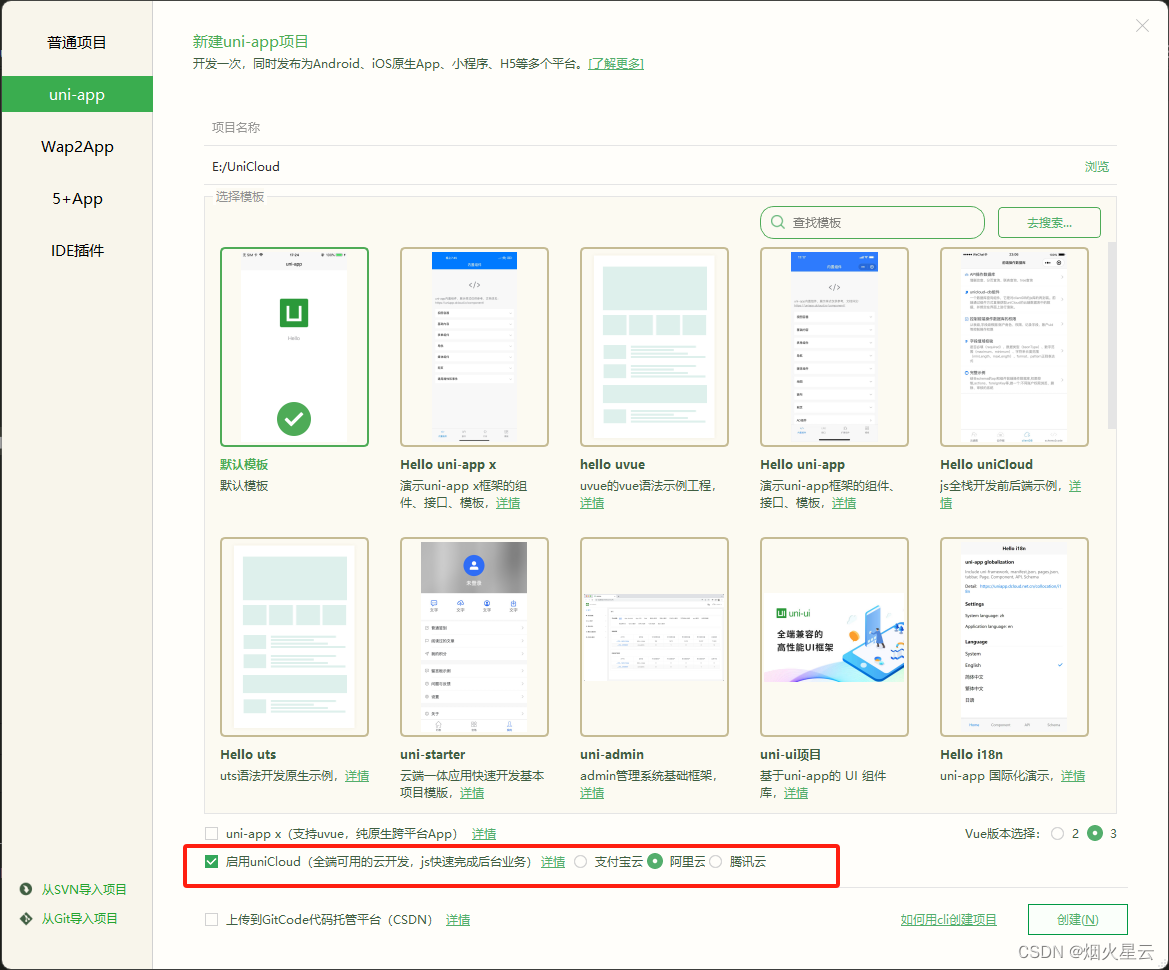Image resolution: width=1169 pixels, height=970 pixels.
Task: Close the new project dialog
Action: coord(1142,26)
